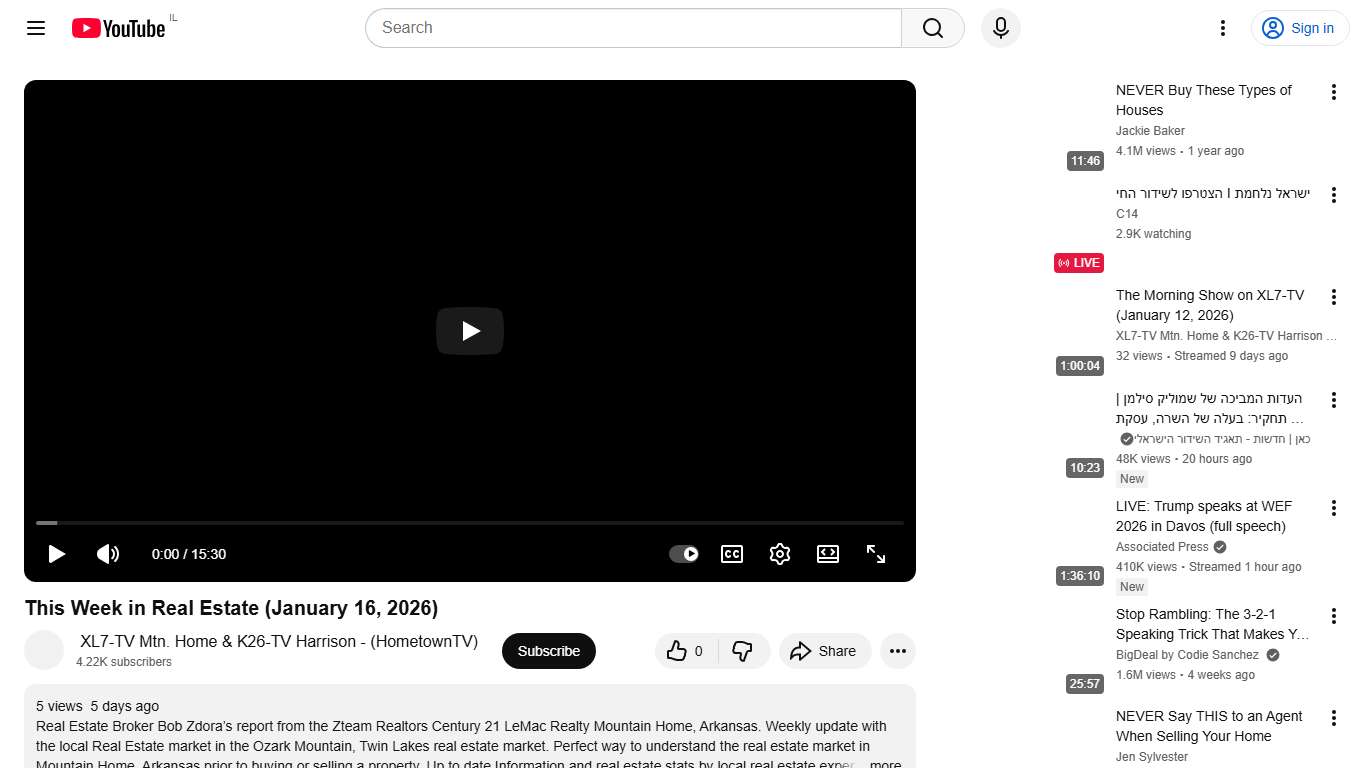Image resolution: width=1366 pixels, height=768 pixels.
Task: Start voice search with microphone
Action: click(1000, 28)
